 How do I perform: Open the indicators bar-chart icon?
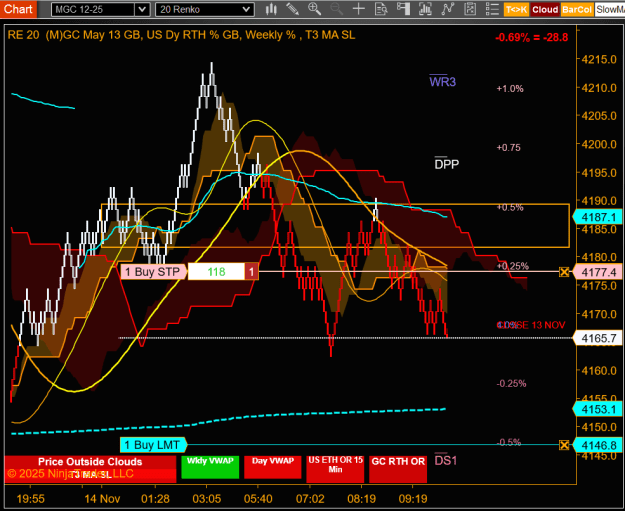pyautogui.click(x=425, y=9)
